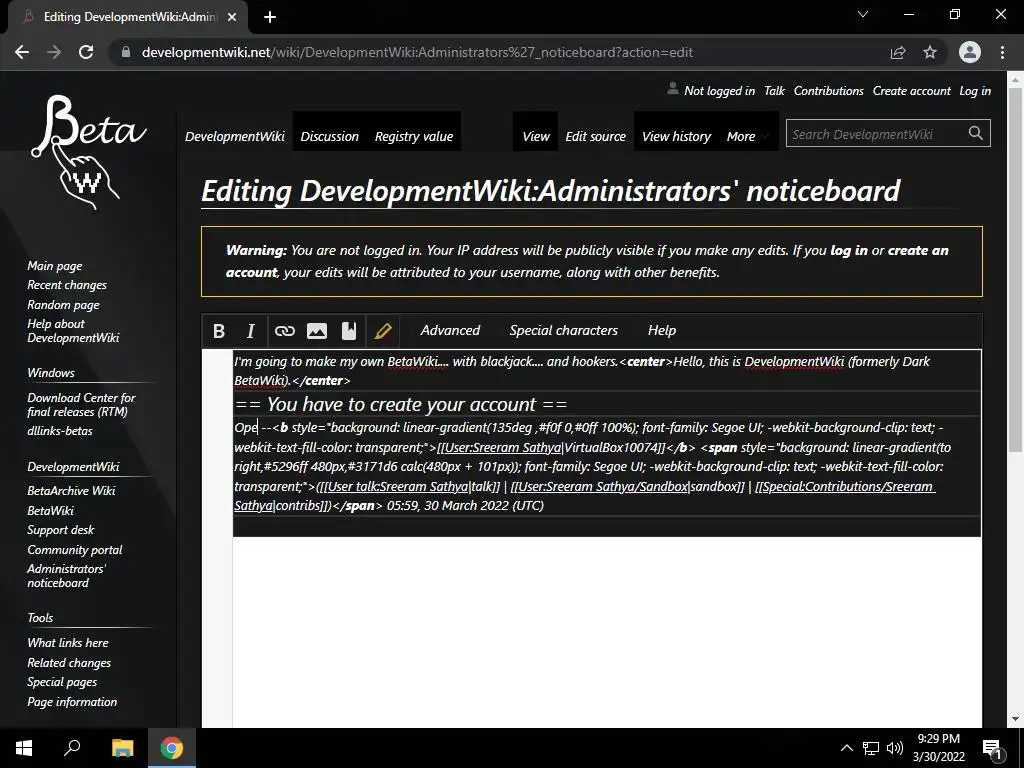
Task: Open File Explorer from the taskbar
Action: pos(122,748)
